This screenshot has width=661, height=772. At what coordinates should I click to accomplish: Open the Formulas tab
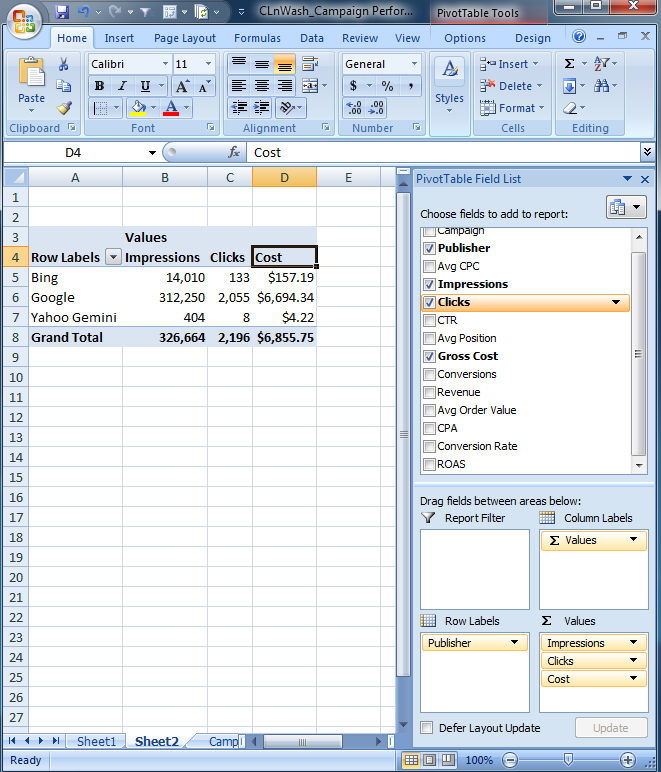257,38
